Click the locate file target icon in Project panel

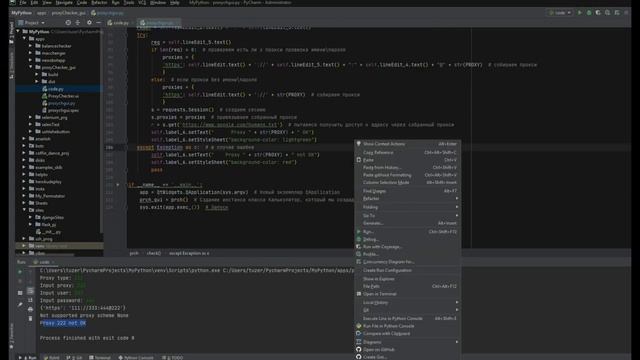[68, 23]
